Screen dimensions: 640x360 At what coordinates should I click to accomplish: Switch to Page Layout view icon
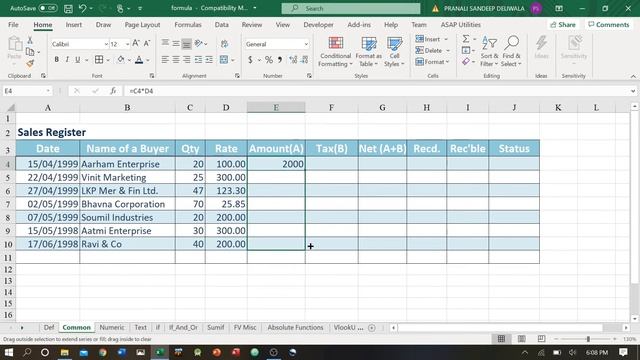click(521, 339)
